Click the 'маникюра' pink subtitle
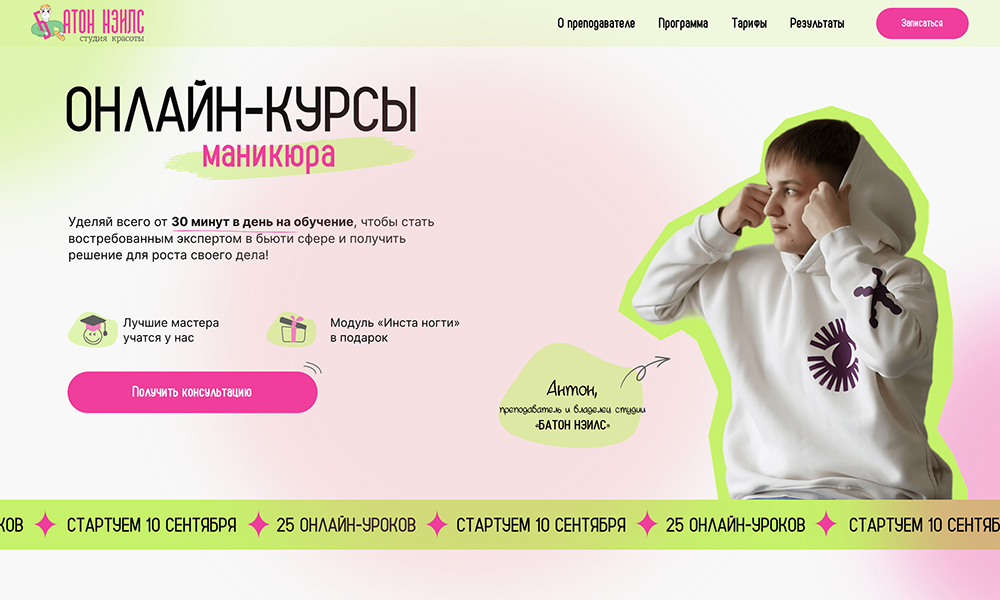This screenshot has height=600, width=1000. point(268,156)
